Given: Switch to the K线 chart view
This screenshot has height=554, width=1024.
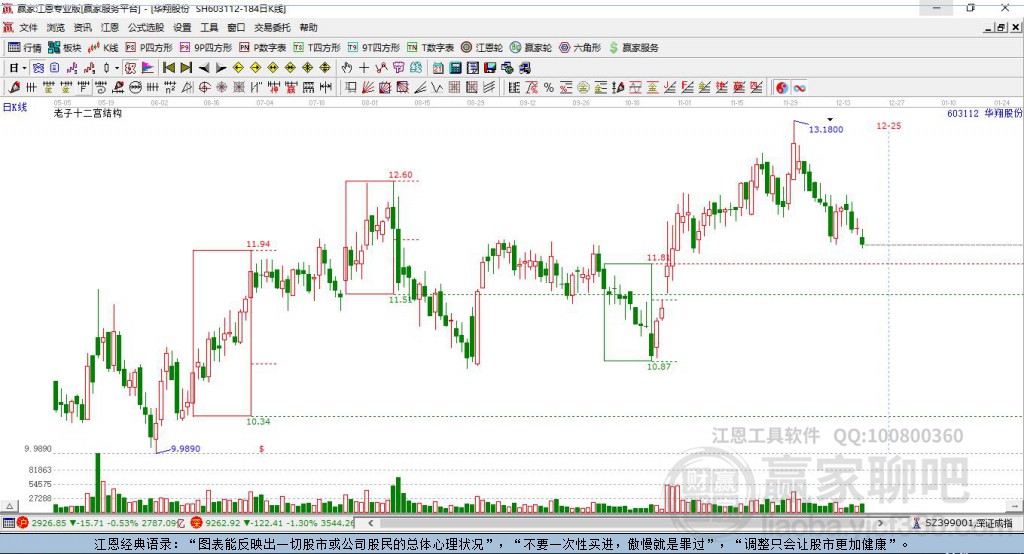Looking at the screenshot, I should click(x=103, y=48).
